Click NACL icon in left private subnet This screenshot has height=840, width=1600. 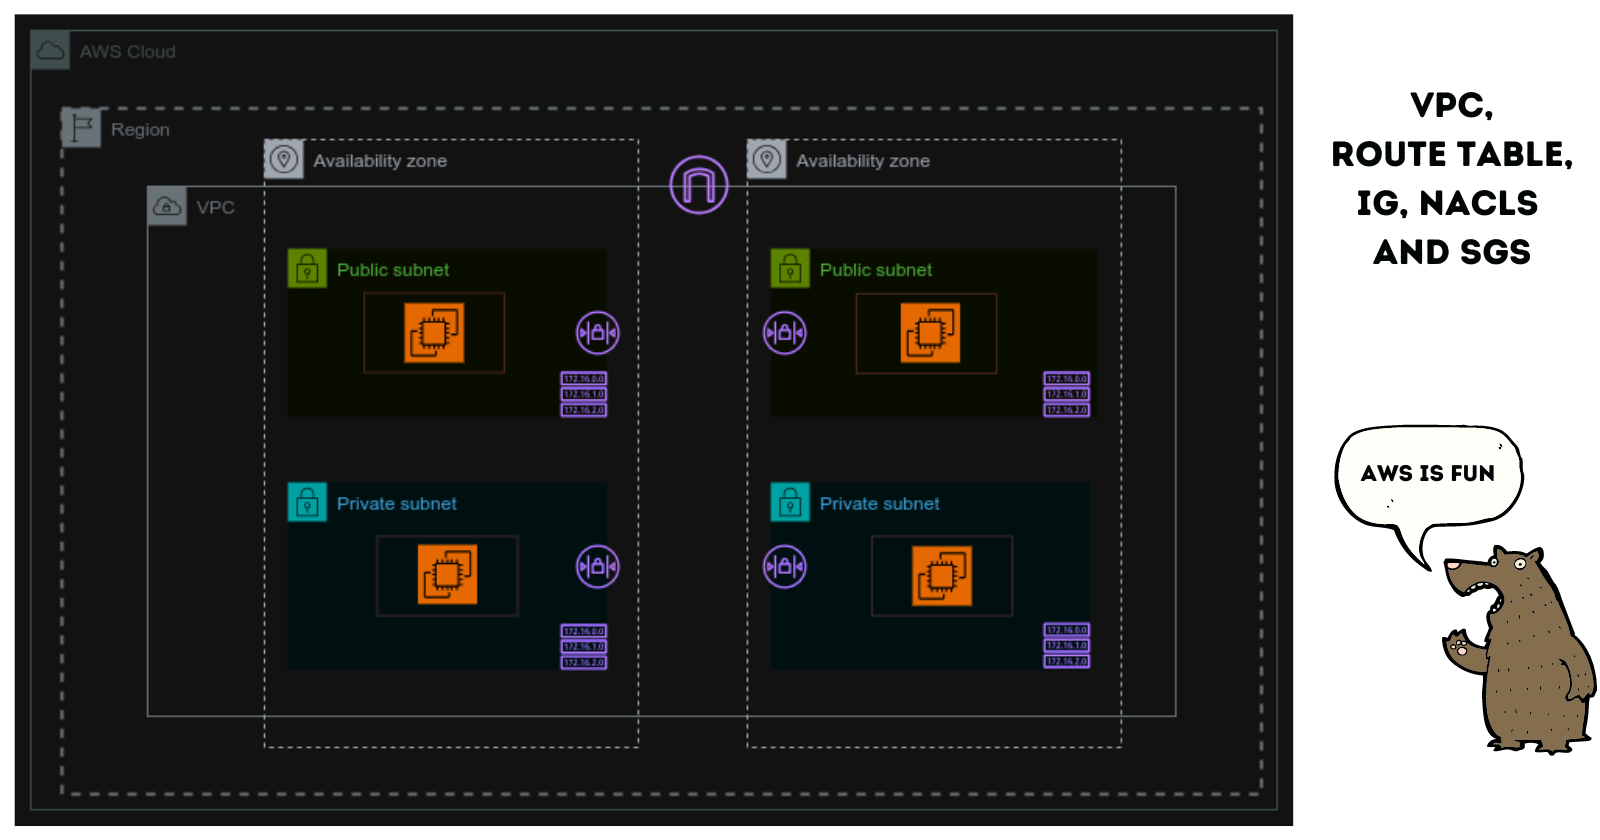(x=598, y=567)
